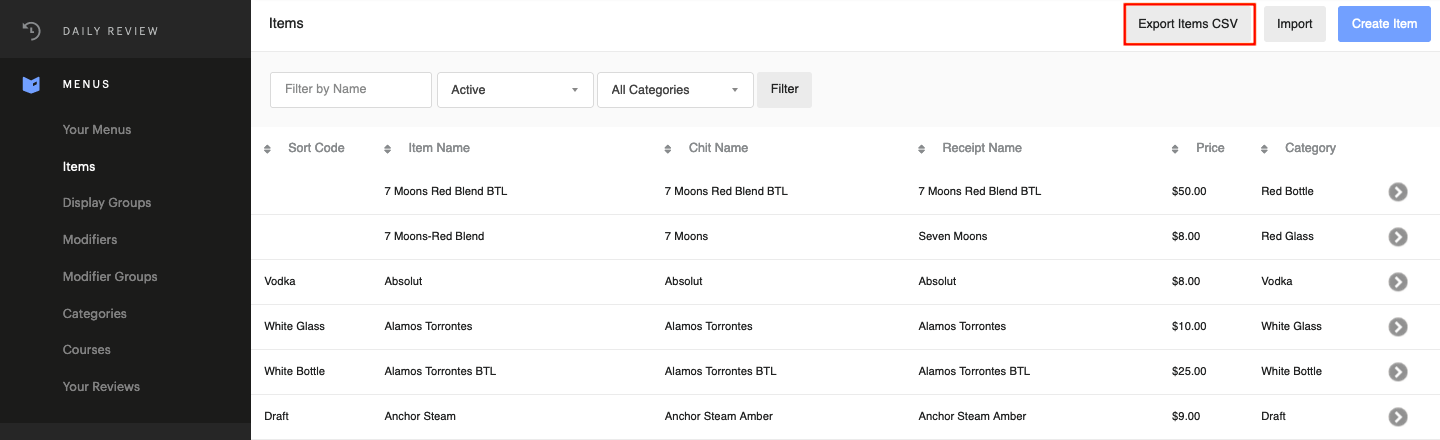Click the Import button

point(1294,24)
